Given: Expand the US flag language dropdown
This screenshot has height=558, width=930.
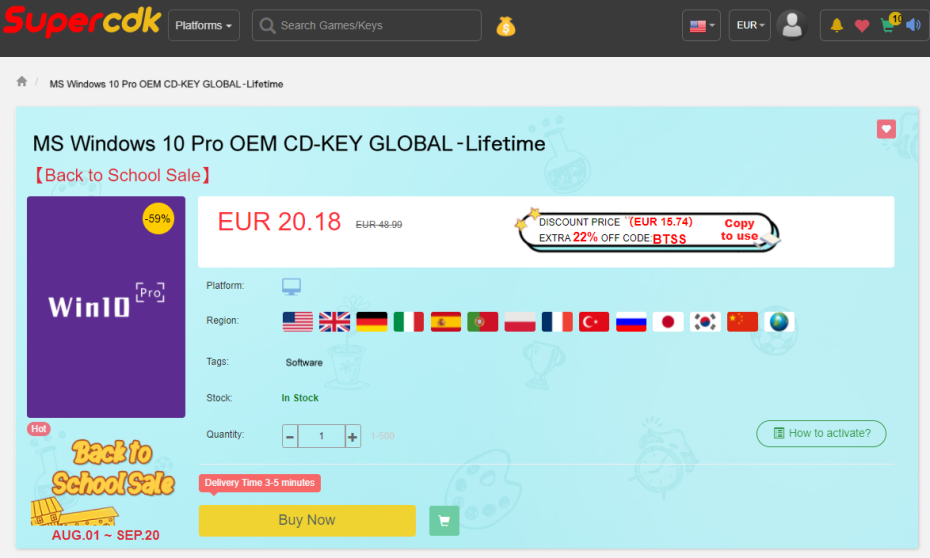Looking at the screenshot, I should [x=701, y=25].
